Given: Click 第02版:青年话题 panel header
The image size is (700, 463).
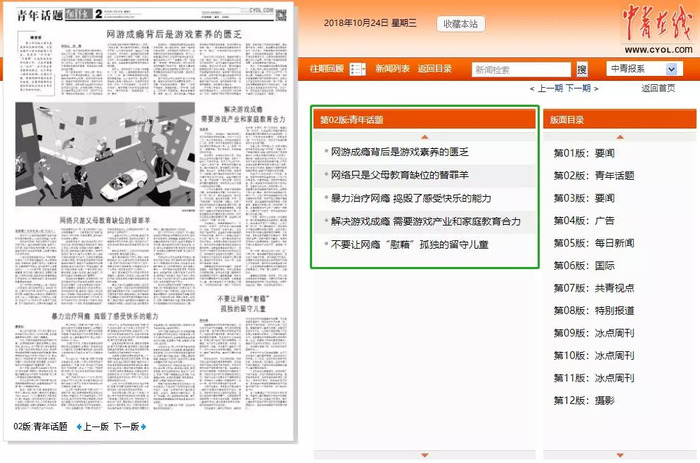Looking at the screenshot, I should (x=425, y=120).
